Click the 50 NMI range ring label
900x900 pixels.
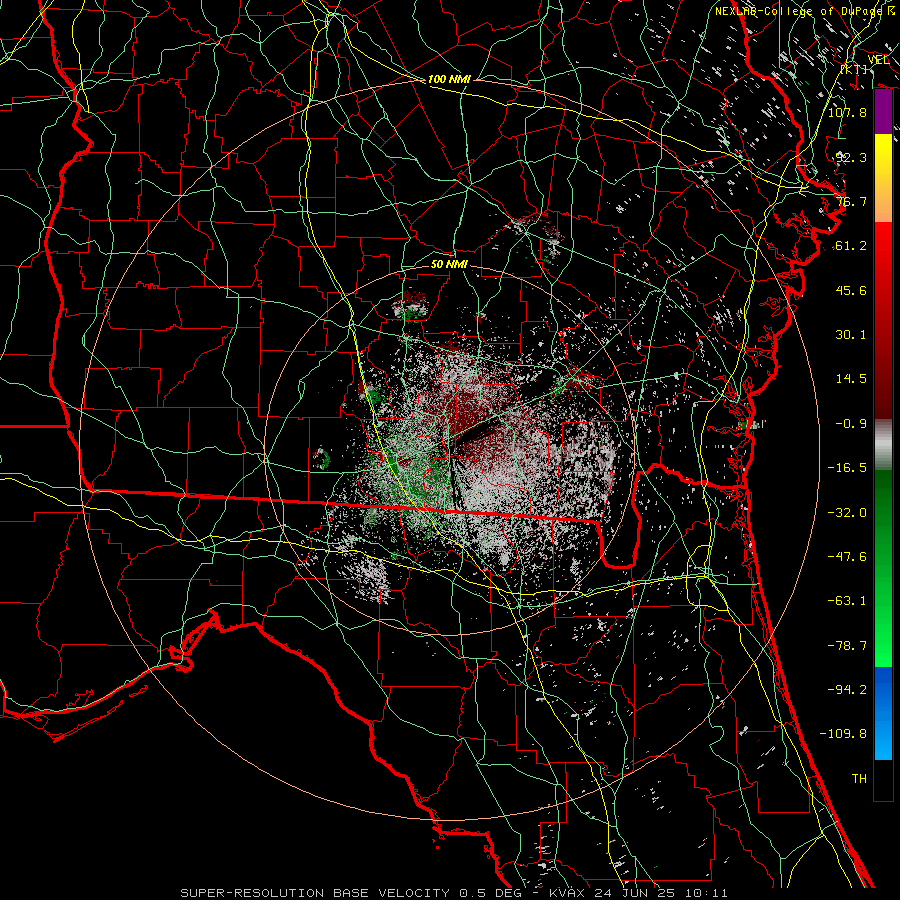(449, 264)
